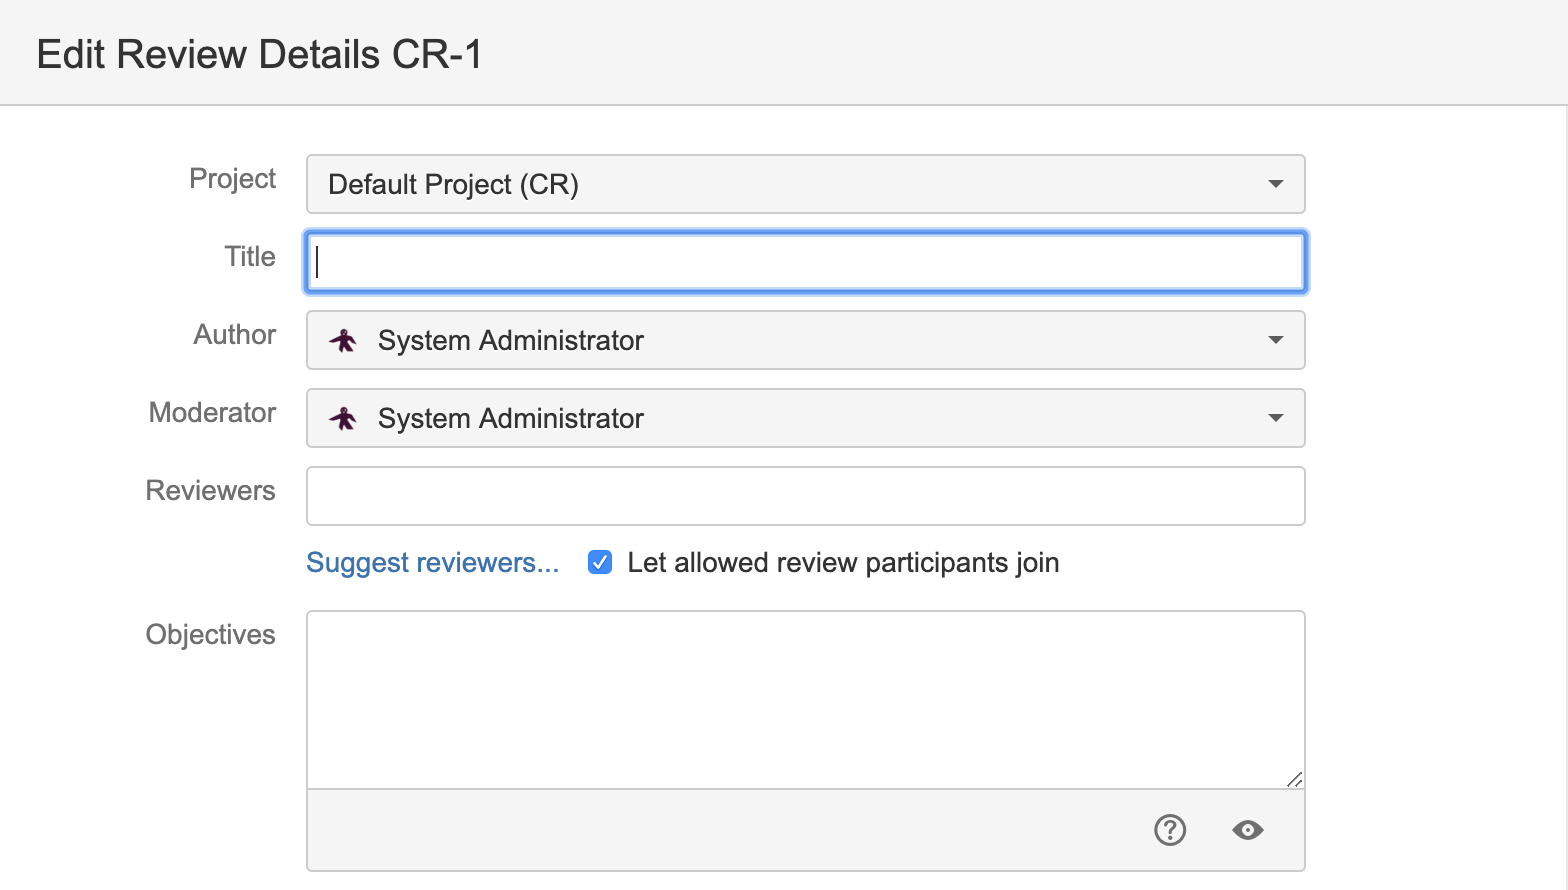This screenshot has height=890, width=1568.
Task: Click the Author field label
Action: tap(234, 335)
